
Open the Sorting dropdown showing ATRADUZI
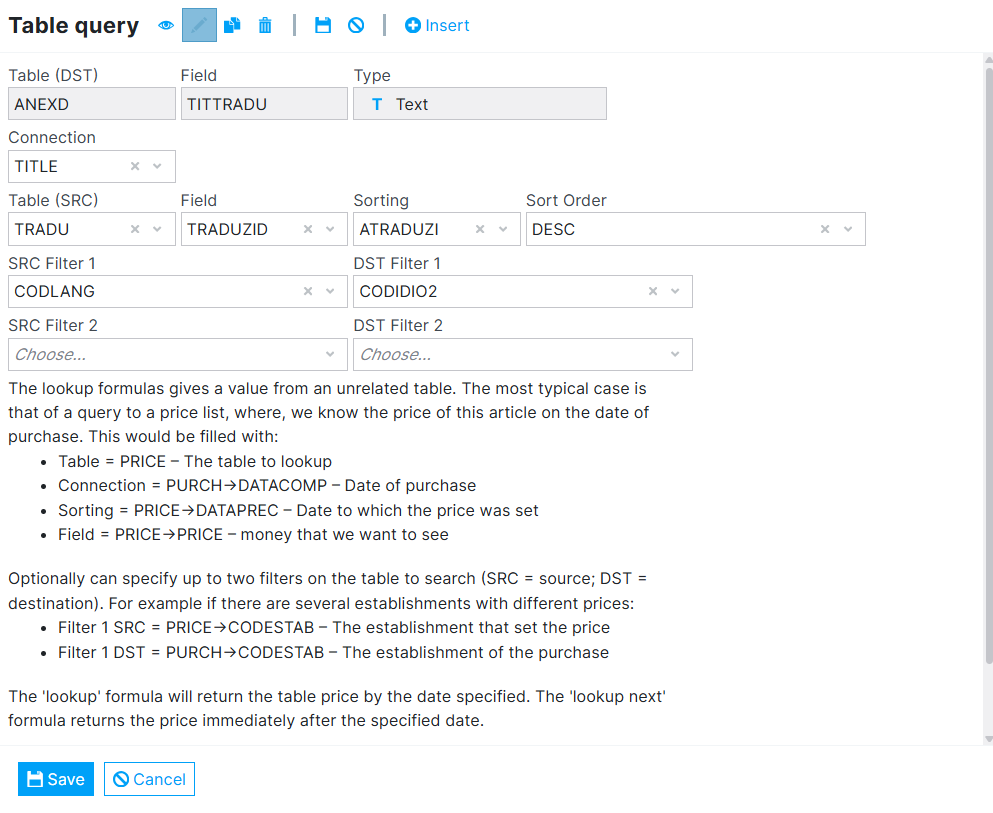coord(503,229)
